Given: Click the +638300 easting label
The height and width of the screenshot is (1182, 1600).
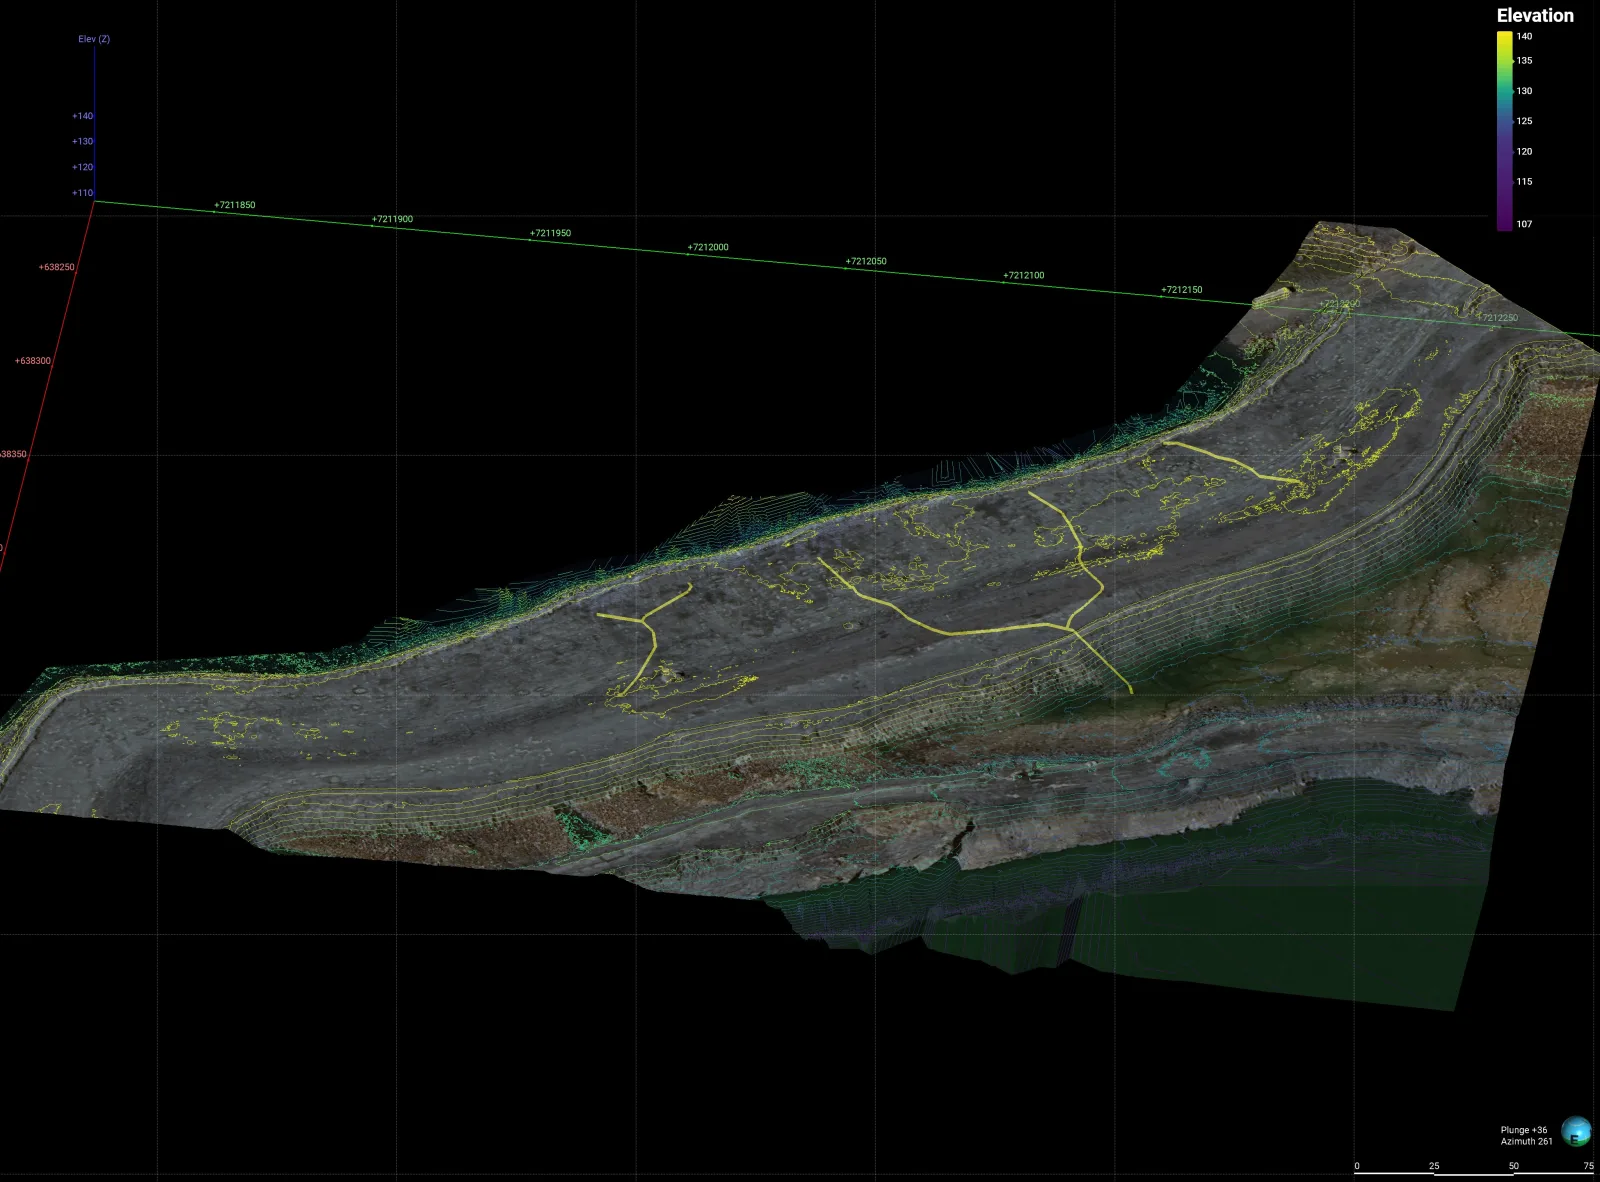Looking at the screenshot, I should pos(32,361).
